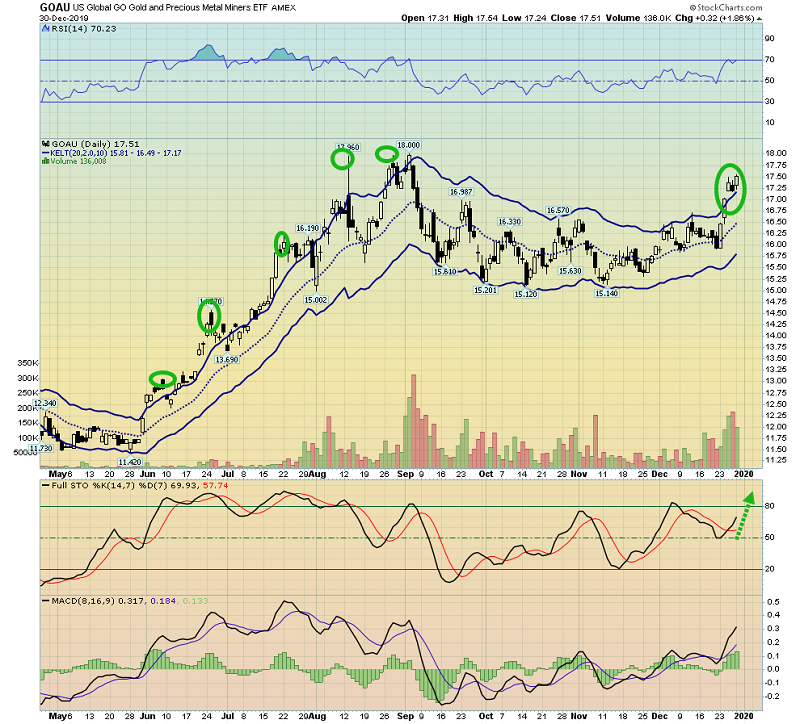The width and height of the screenshot is (800, 724).
Task: Click the ©StockCharts.com credit text
Action: coord(726,8)
